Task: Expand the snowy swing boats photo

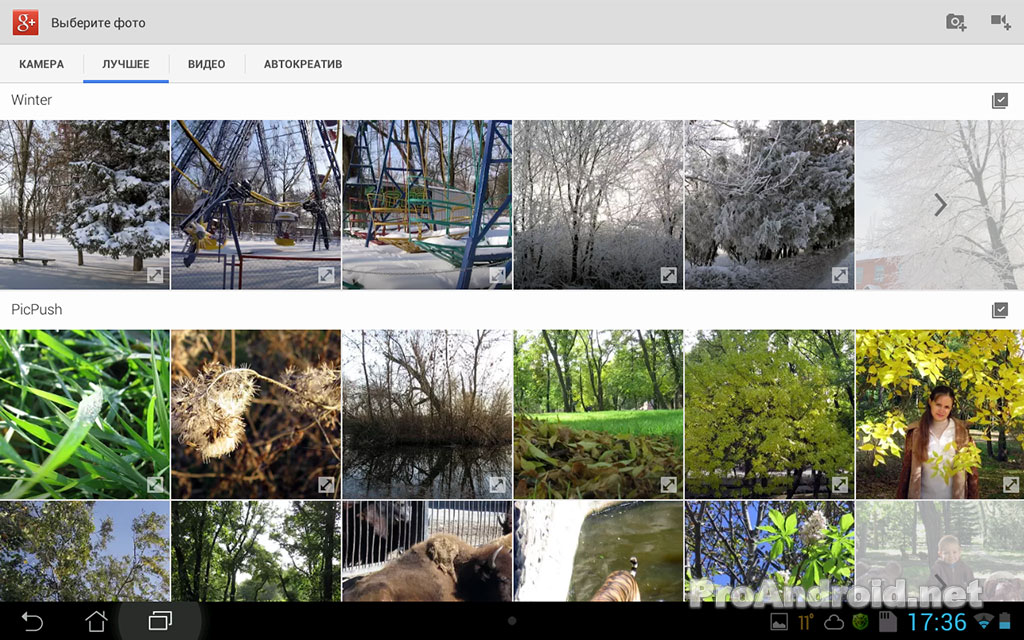Action: coord(497,275)
